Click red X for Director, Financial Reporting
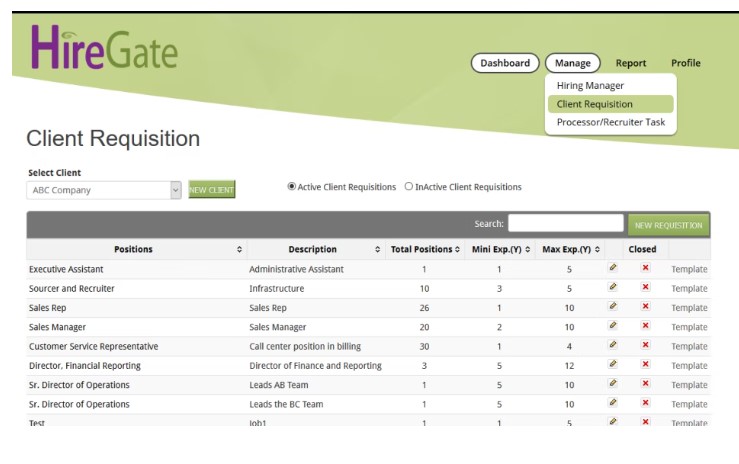 point(645,365)
